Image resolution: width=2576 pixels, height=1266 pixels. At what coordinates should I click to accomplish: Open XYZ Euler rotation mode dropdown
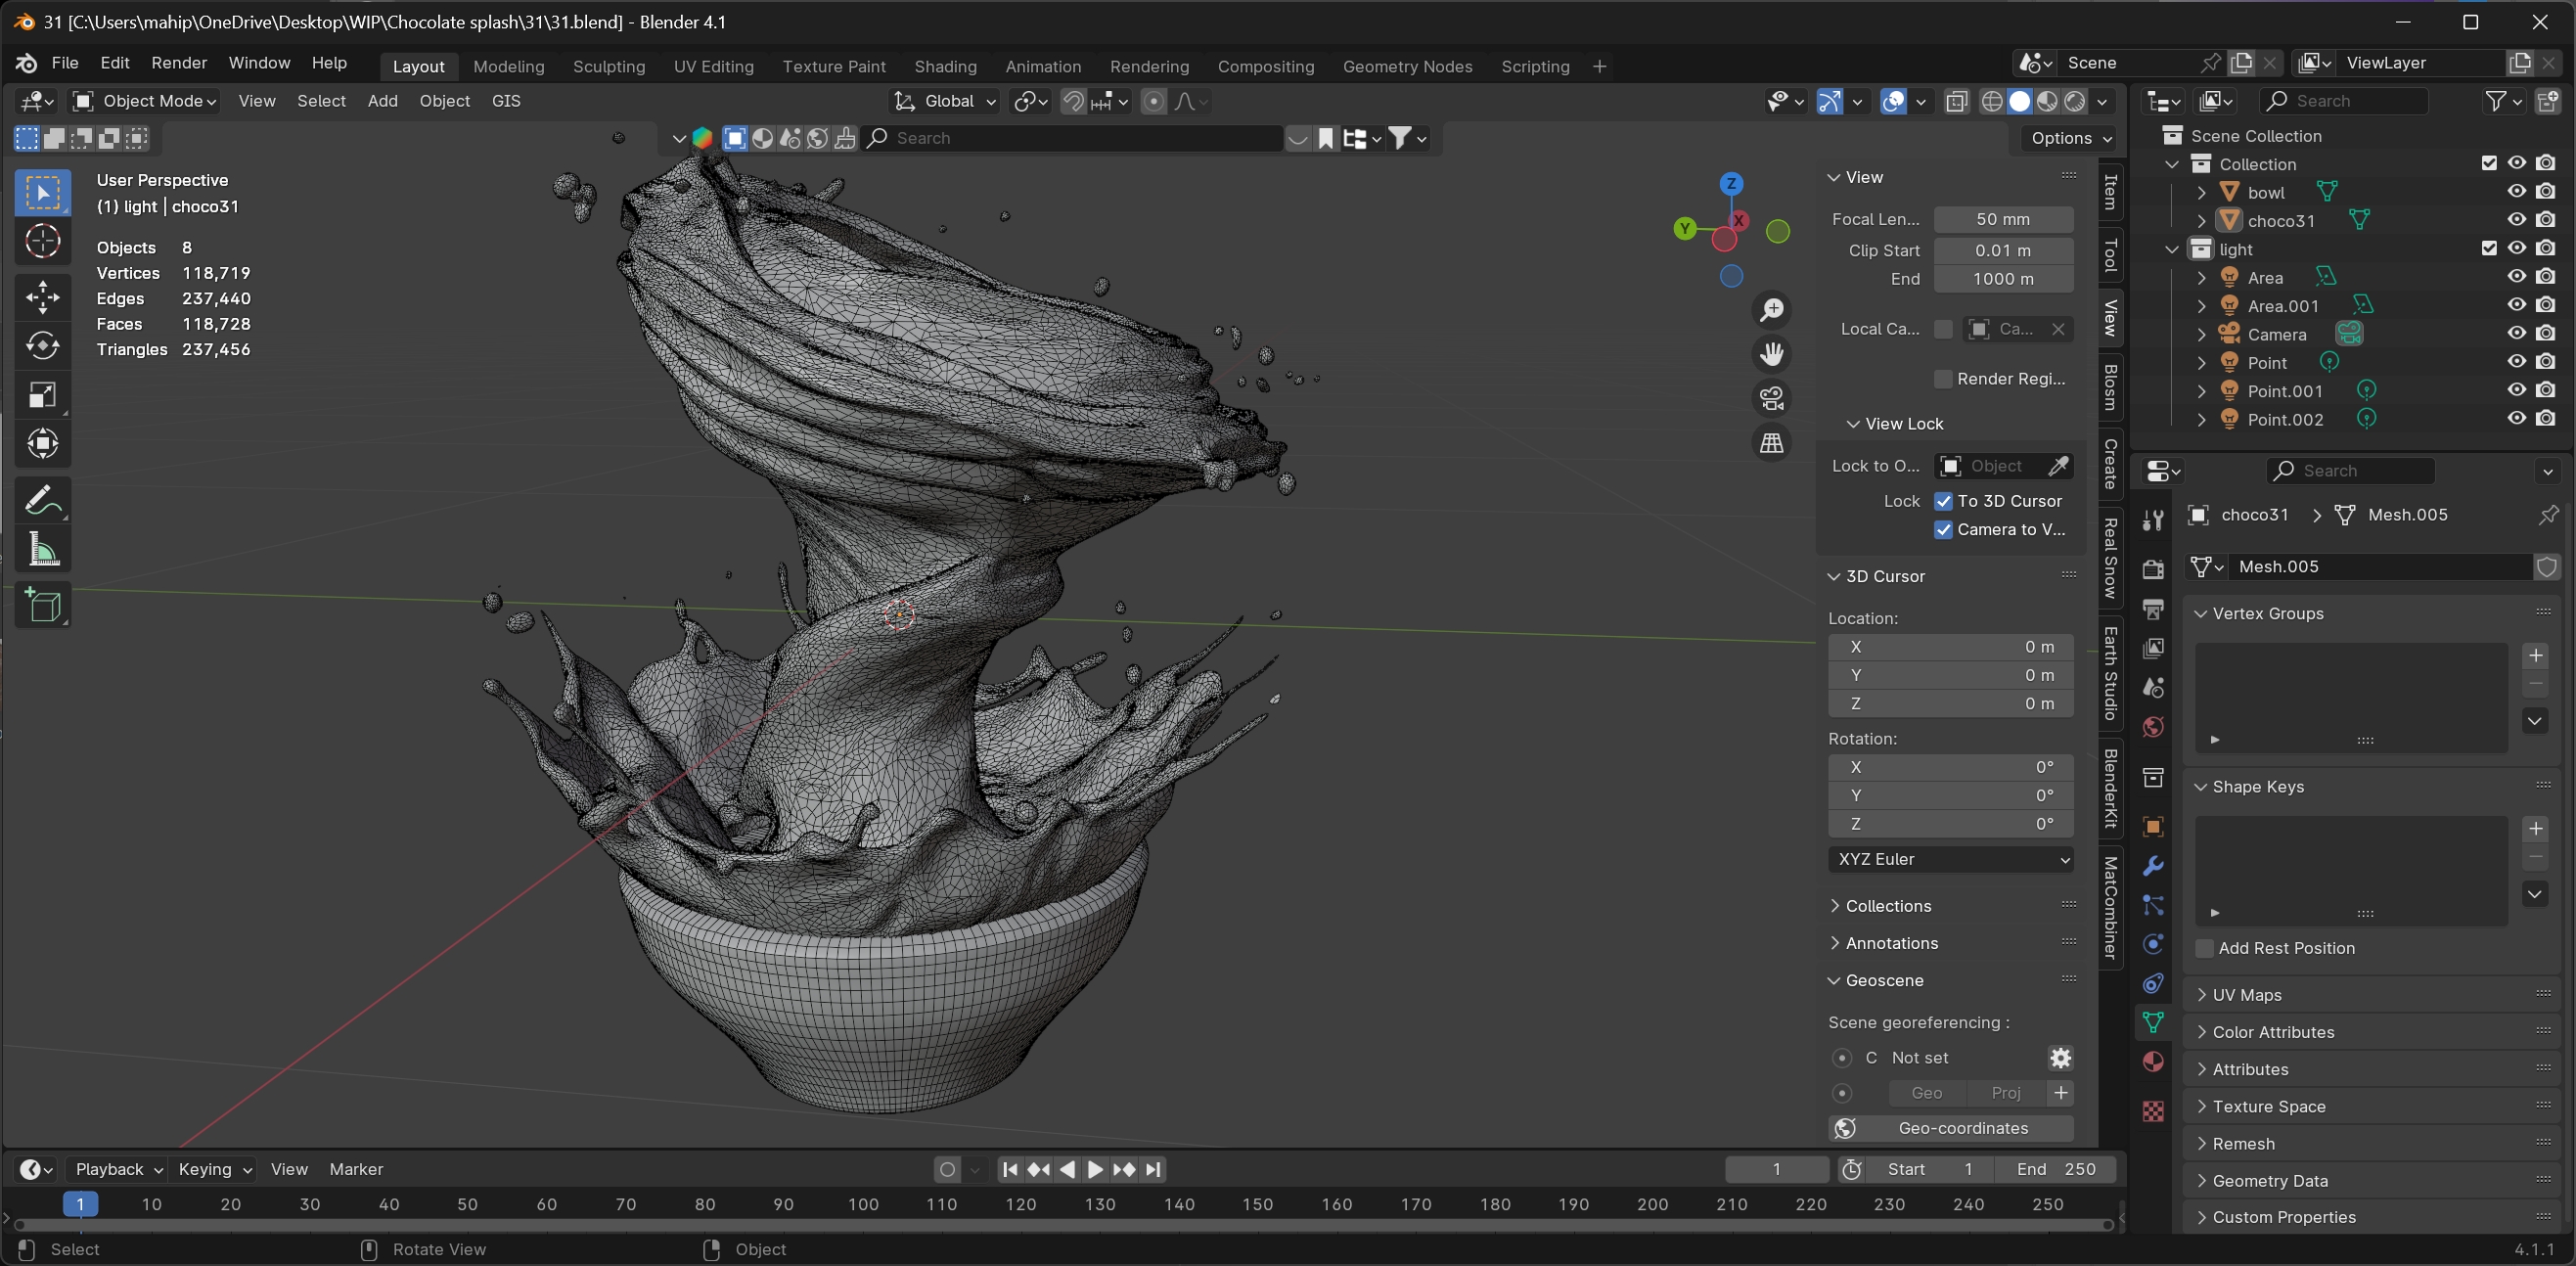point(1950,859)
